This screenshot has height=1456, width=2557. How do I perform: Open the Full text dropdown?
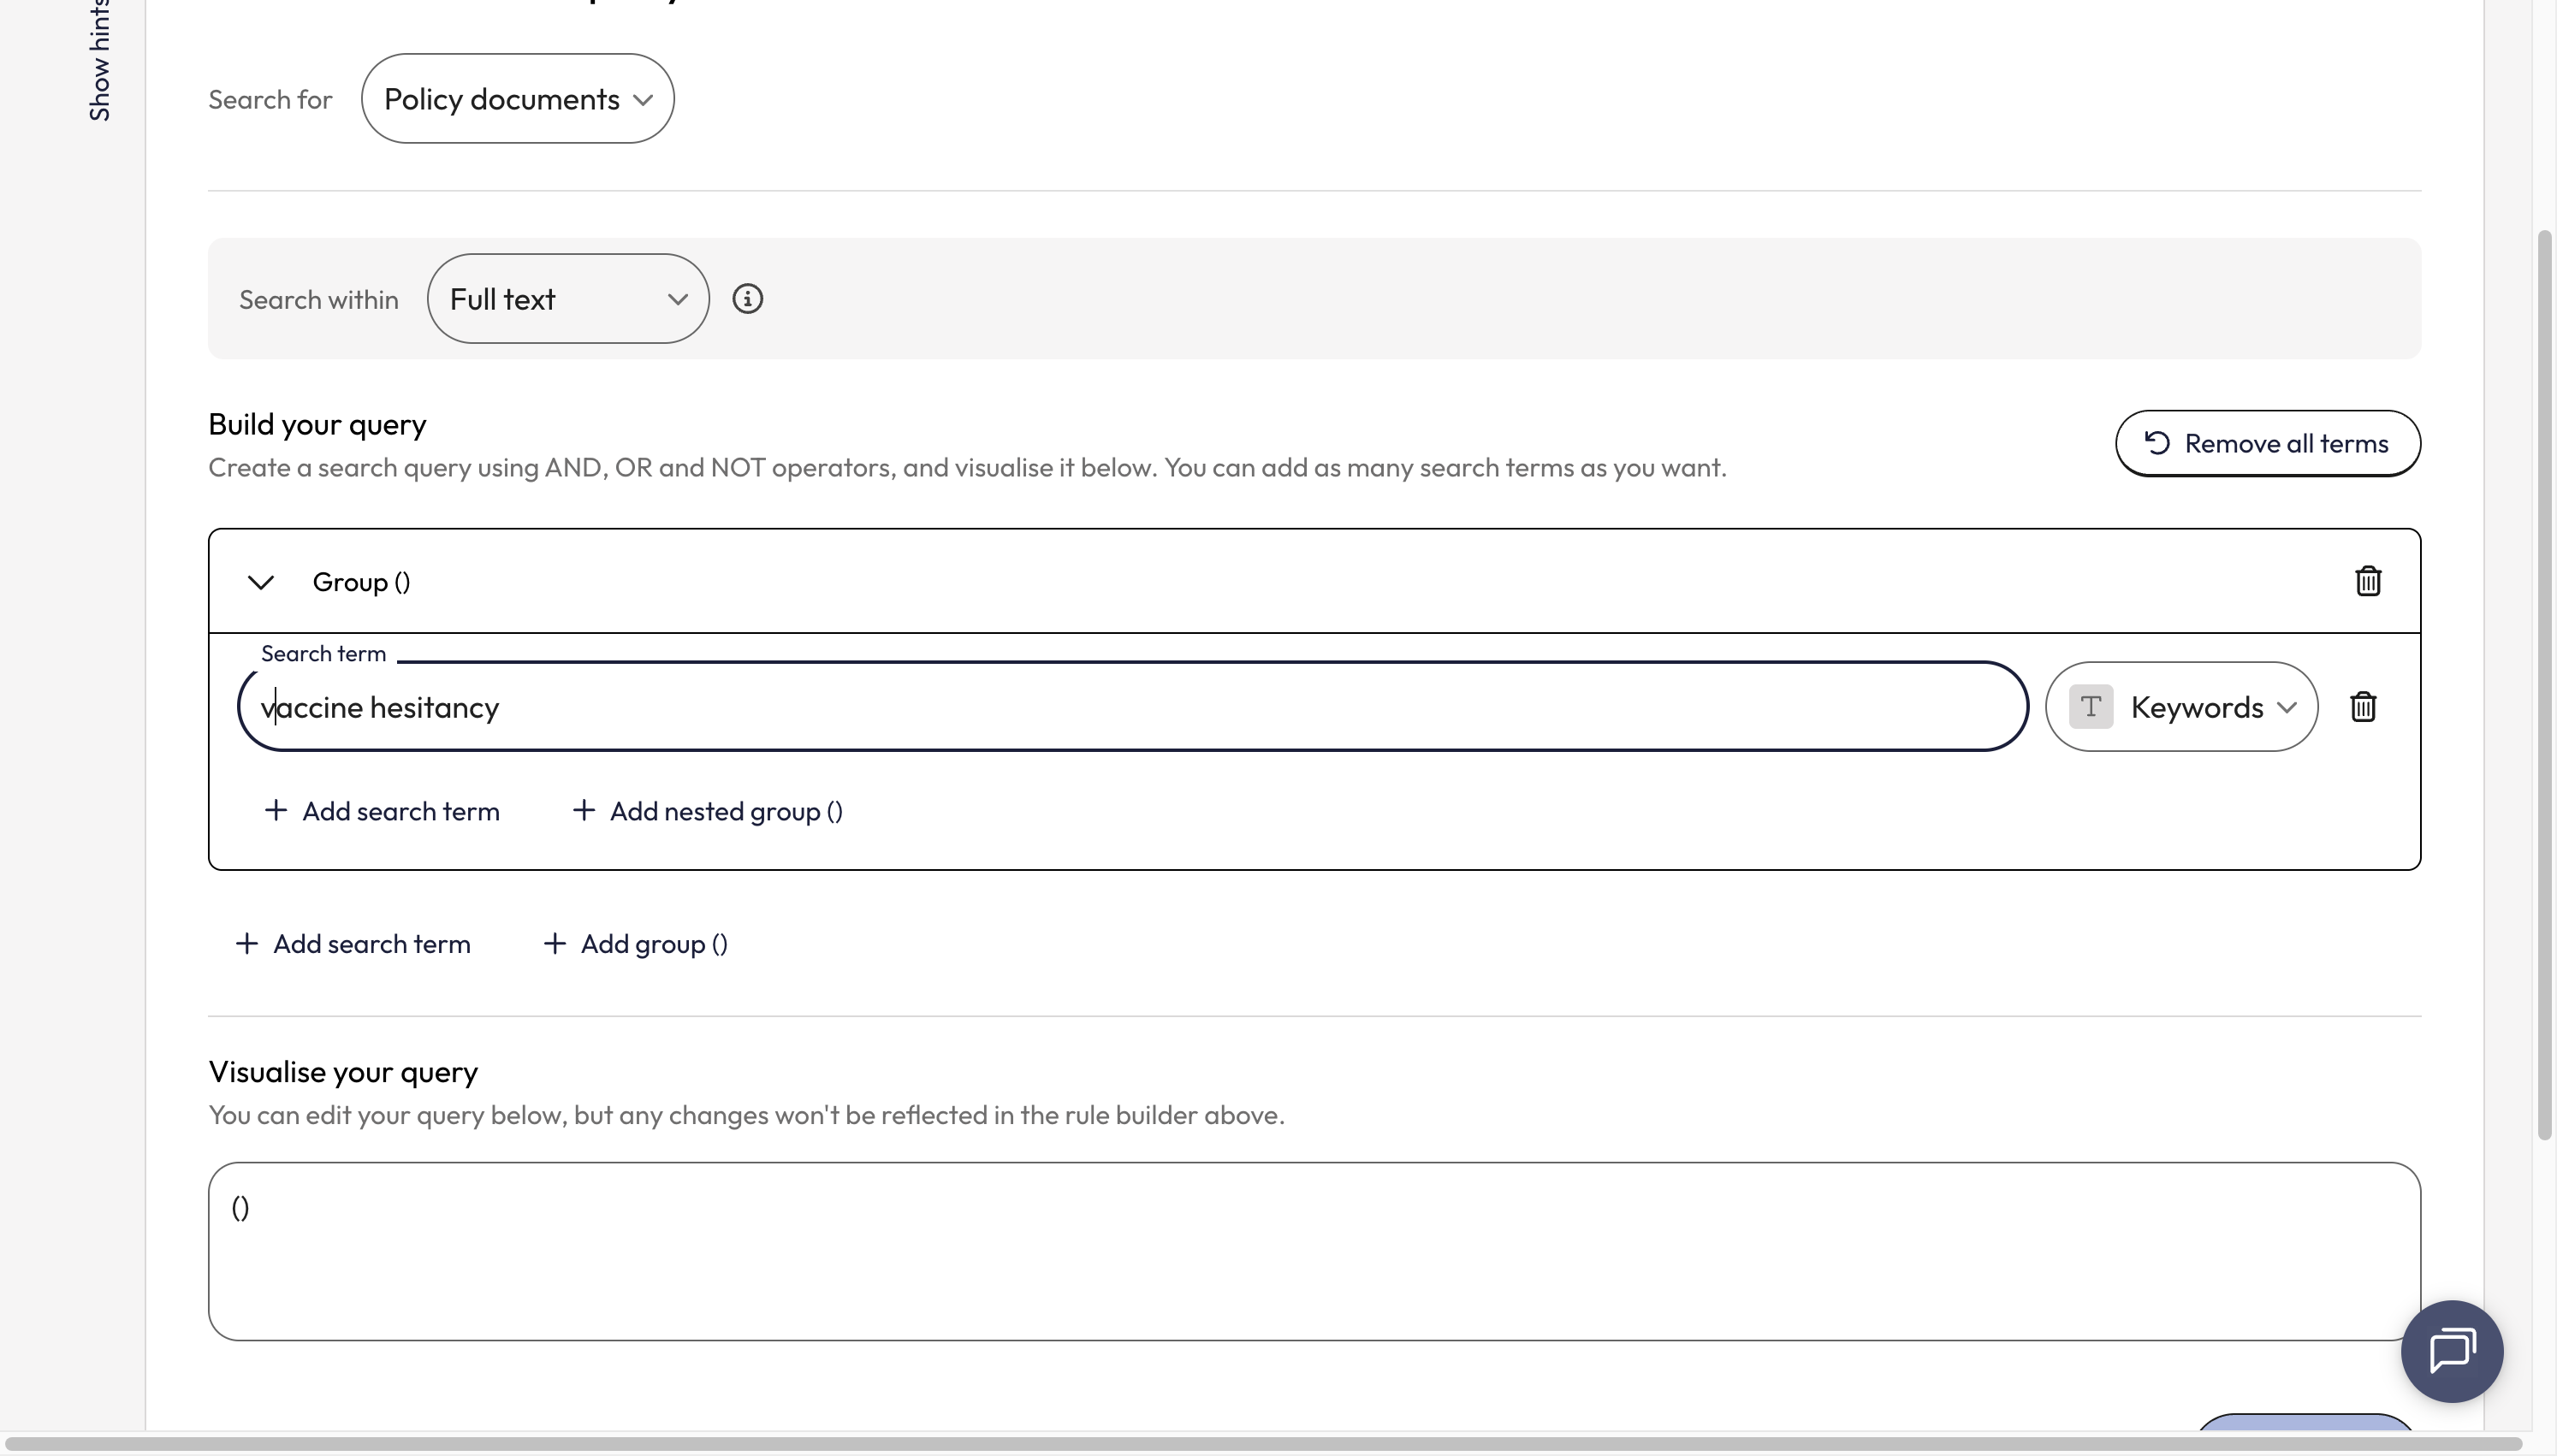568,299
